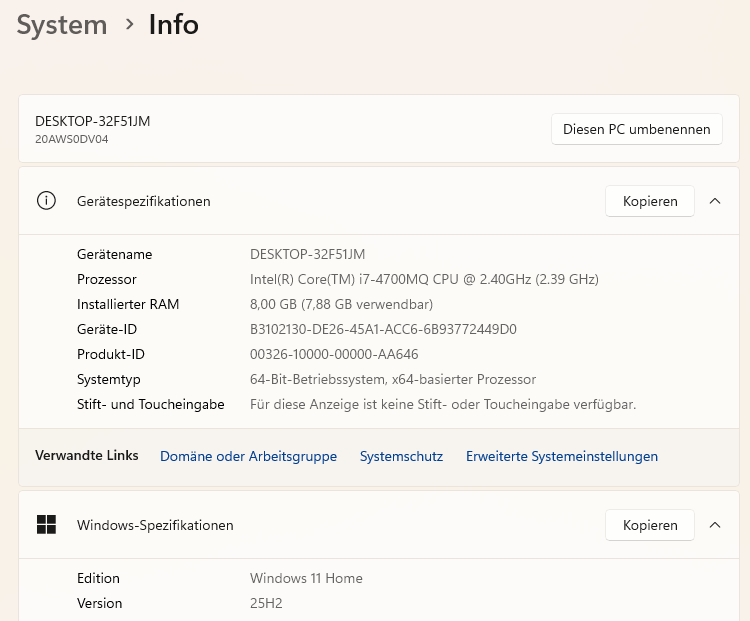Click the model text 20AWS0DV04
The image size is (750, 621).
(72, 139)
